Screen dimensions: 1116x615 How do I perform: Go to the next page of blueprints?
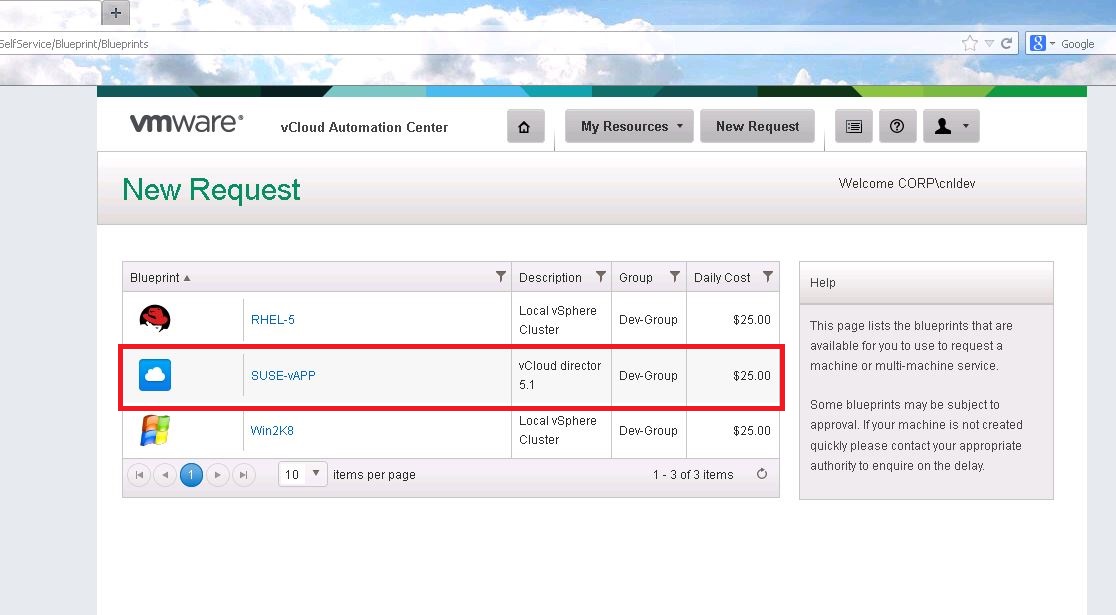(218, 475)
